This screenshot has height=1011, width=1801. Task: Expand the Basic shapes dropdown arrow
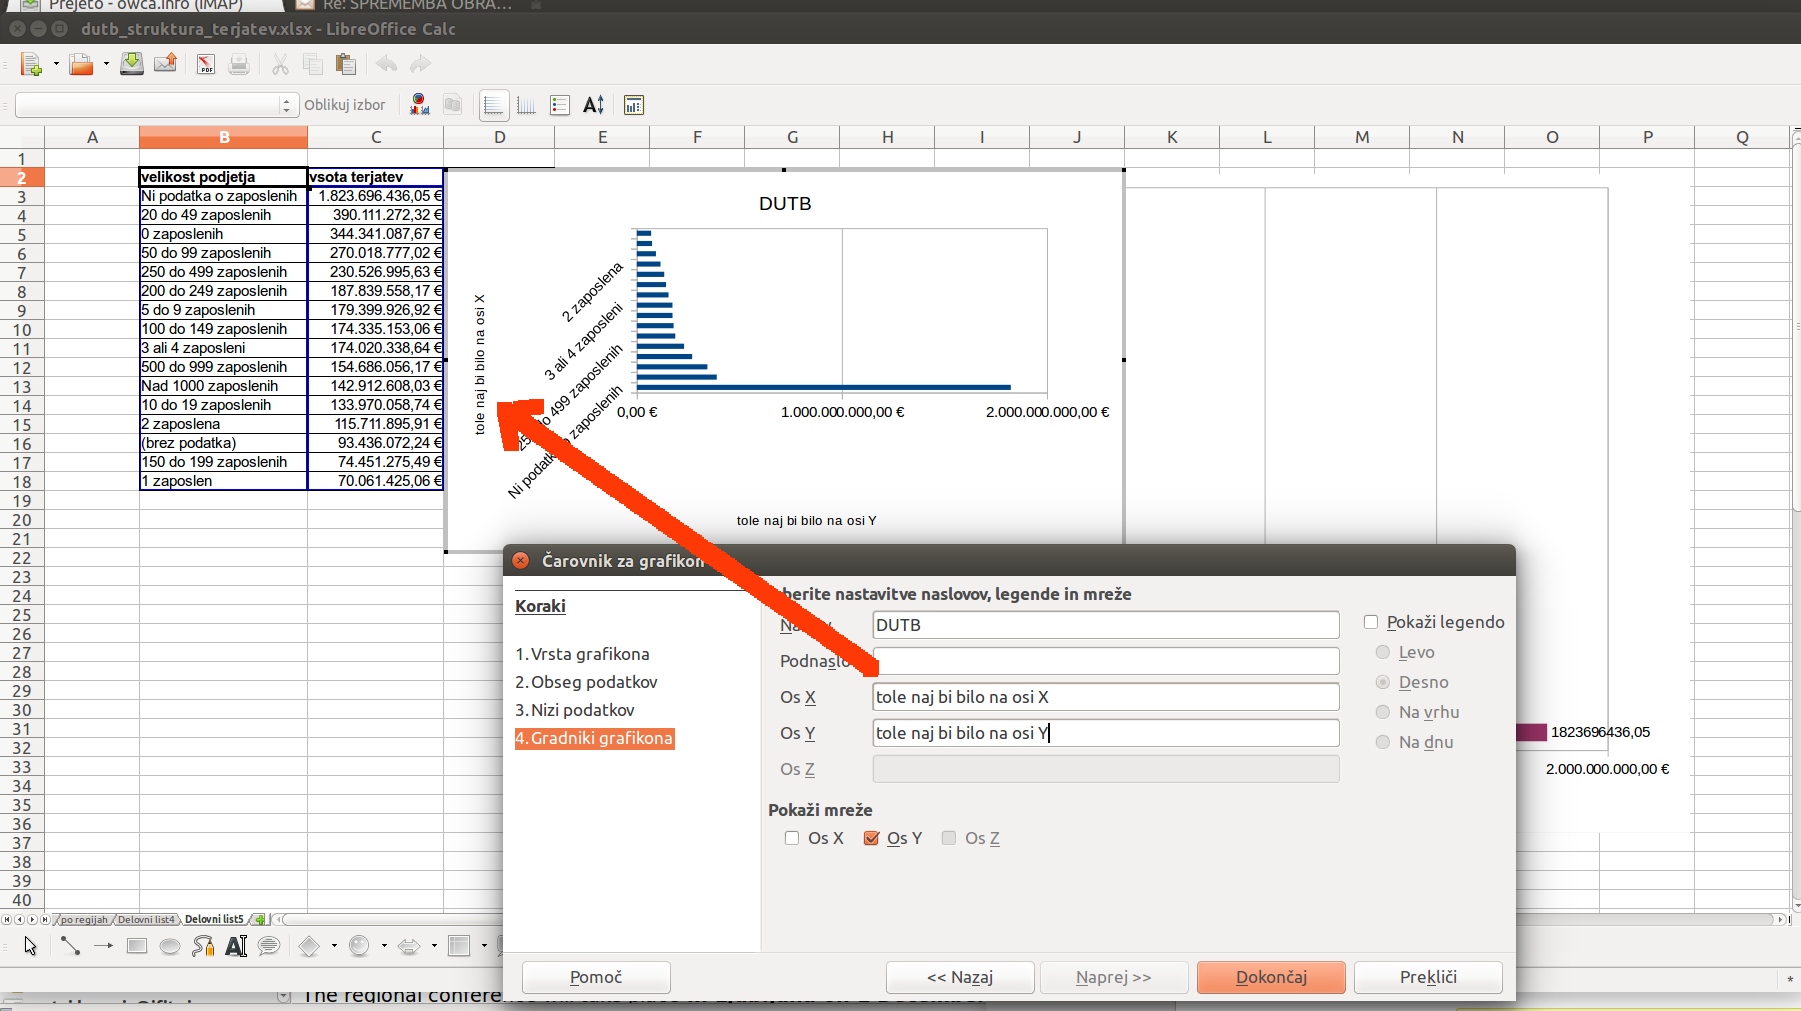tap(334, 946)
